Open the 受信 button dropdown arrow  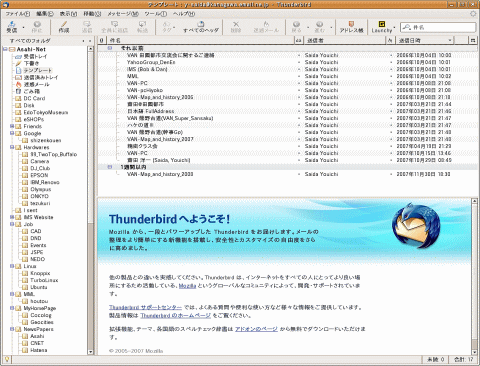coord(23,28)
